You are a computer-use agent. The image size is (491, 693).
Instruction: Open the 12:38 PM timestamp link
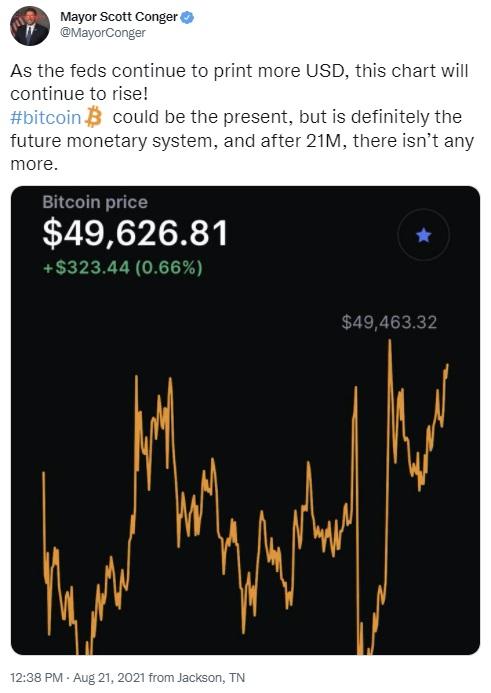pyautogui.click(x=36, y=678)
